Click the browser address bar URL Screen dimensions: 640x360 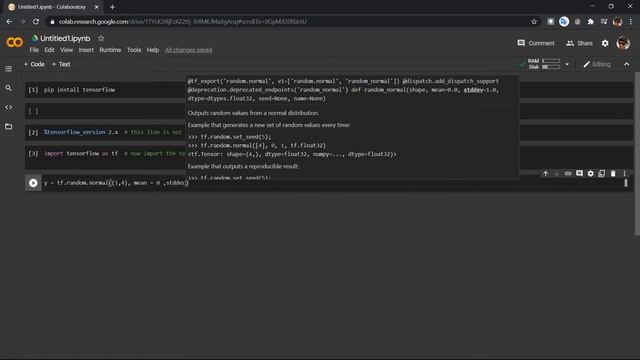(x=182, y=22)
